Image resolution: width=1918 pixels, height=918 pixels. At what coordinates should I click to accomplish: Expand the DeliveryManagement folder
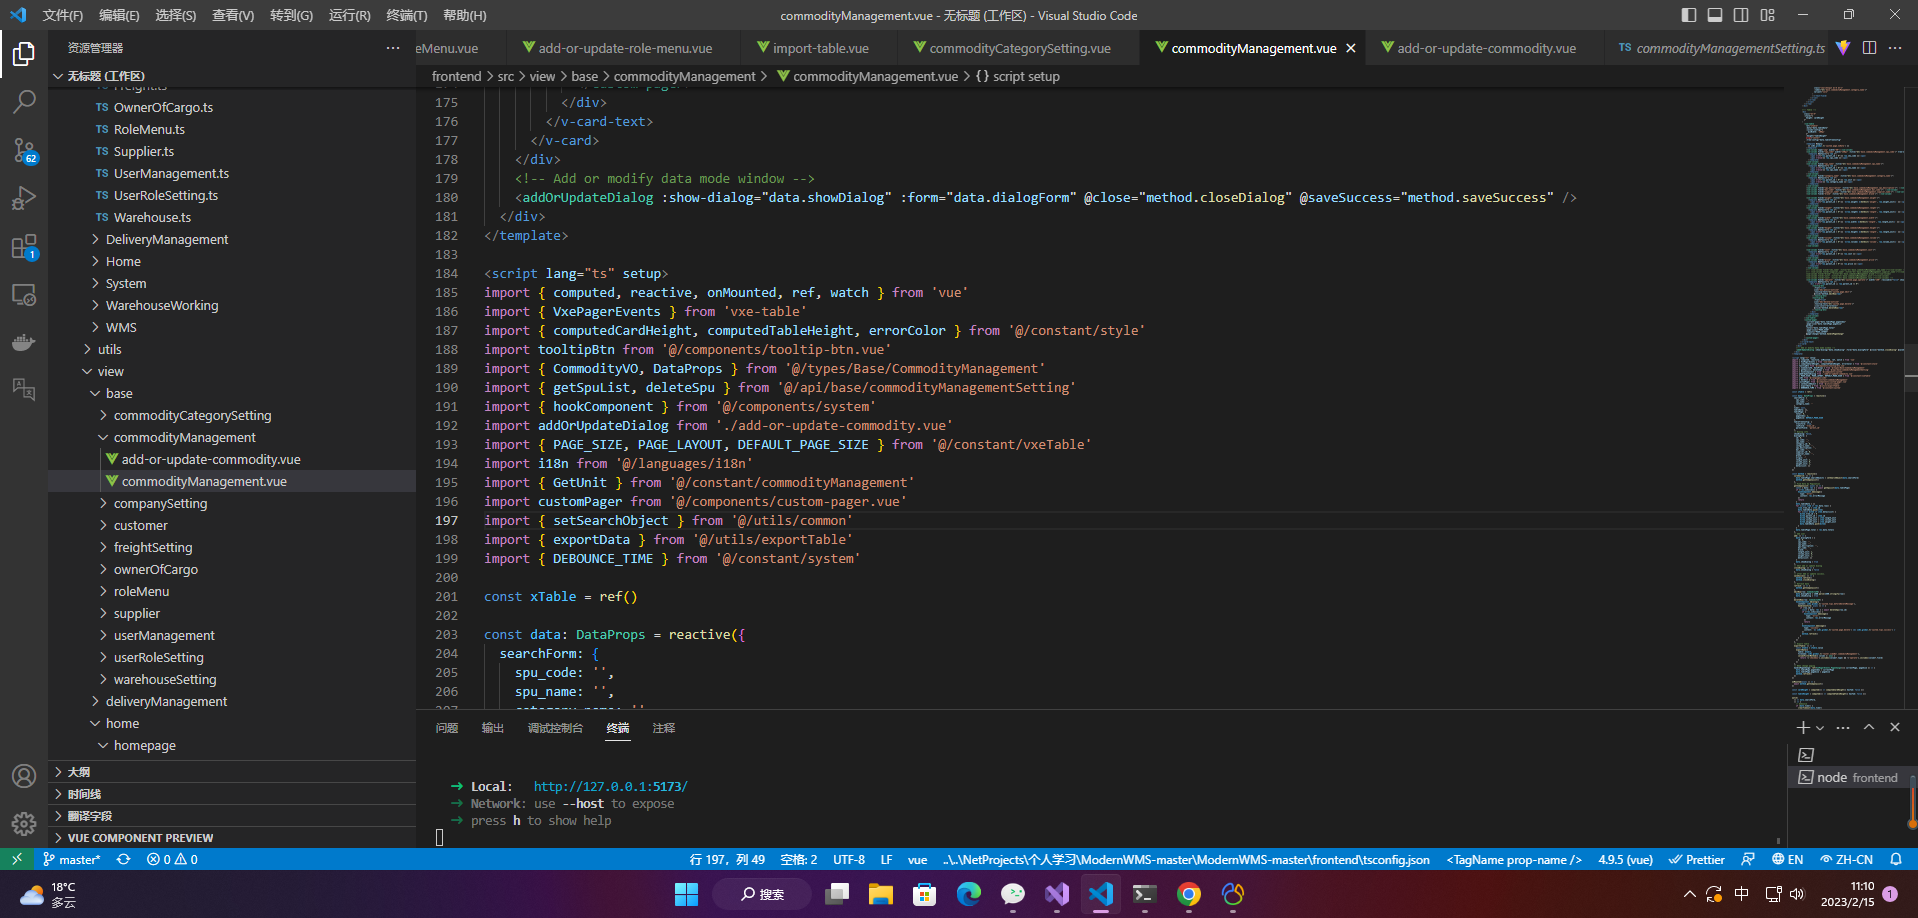[x=232, y=239]
